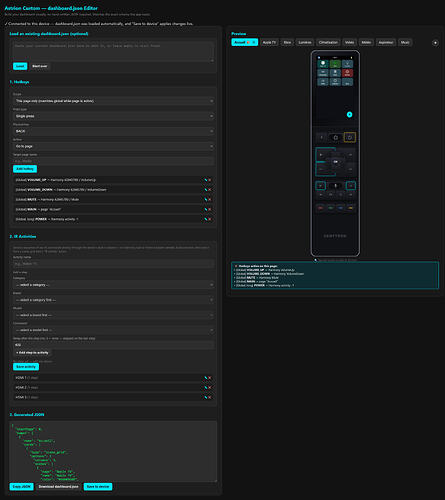Click the yellow color key on remote preview
This screenshot has height=500, width=445.
coord(350,208)
